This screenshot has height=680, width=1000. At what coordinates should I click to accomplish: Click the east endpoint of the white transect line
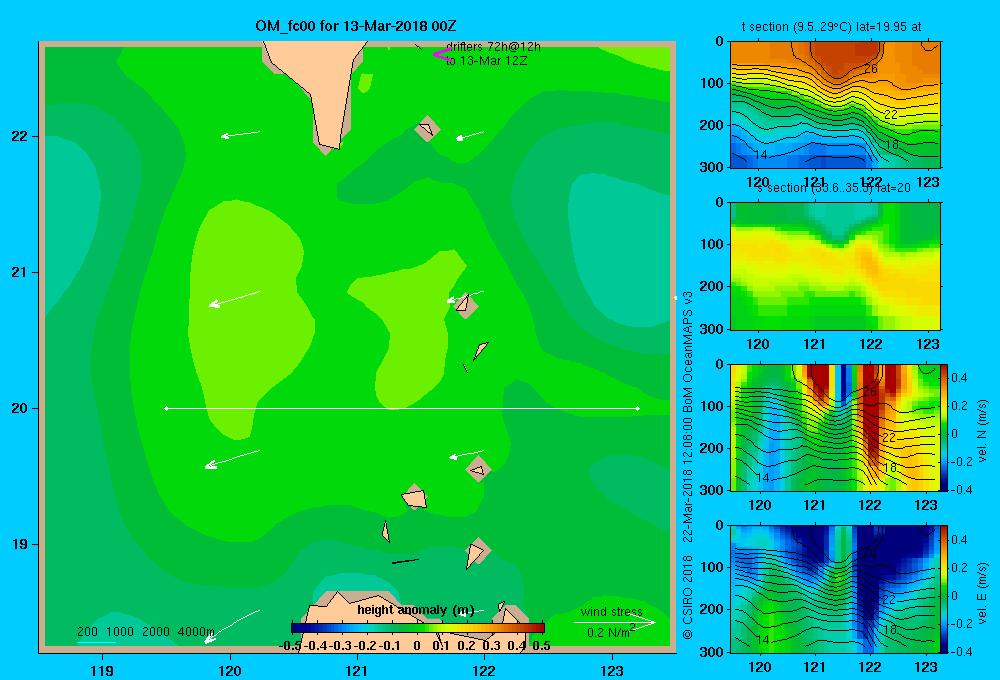(x=638, y=408)
